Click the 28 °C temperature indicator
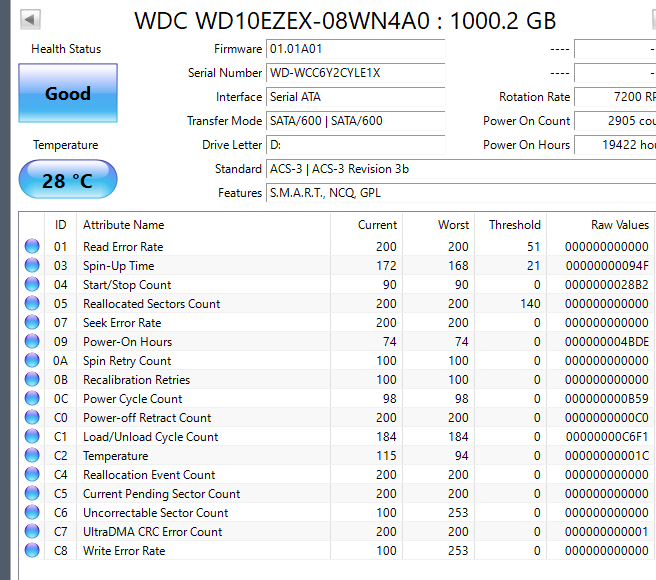656x580 pixels. tap(68, 179)
